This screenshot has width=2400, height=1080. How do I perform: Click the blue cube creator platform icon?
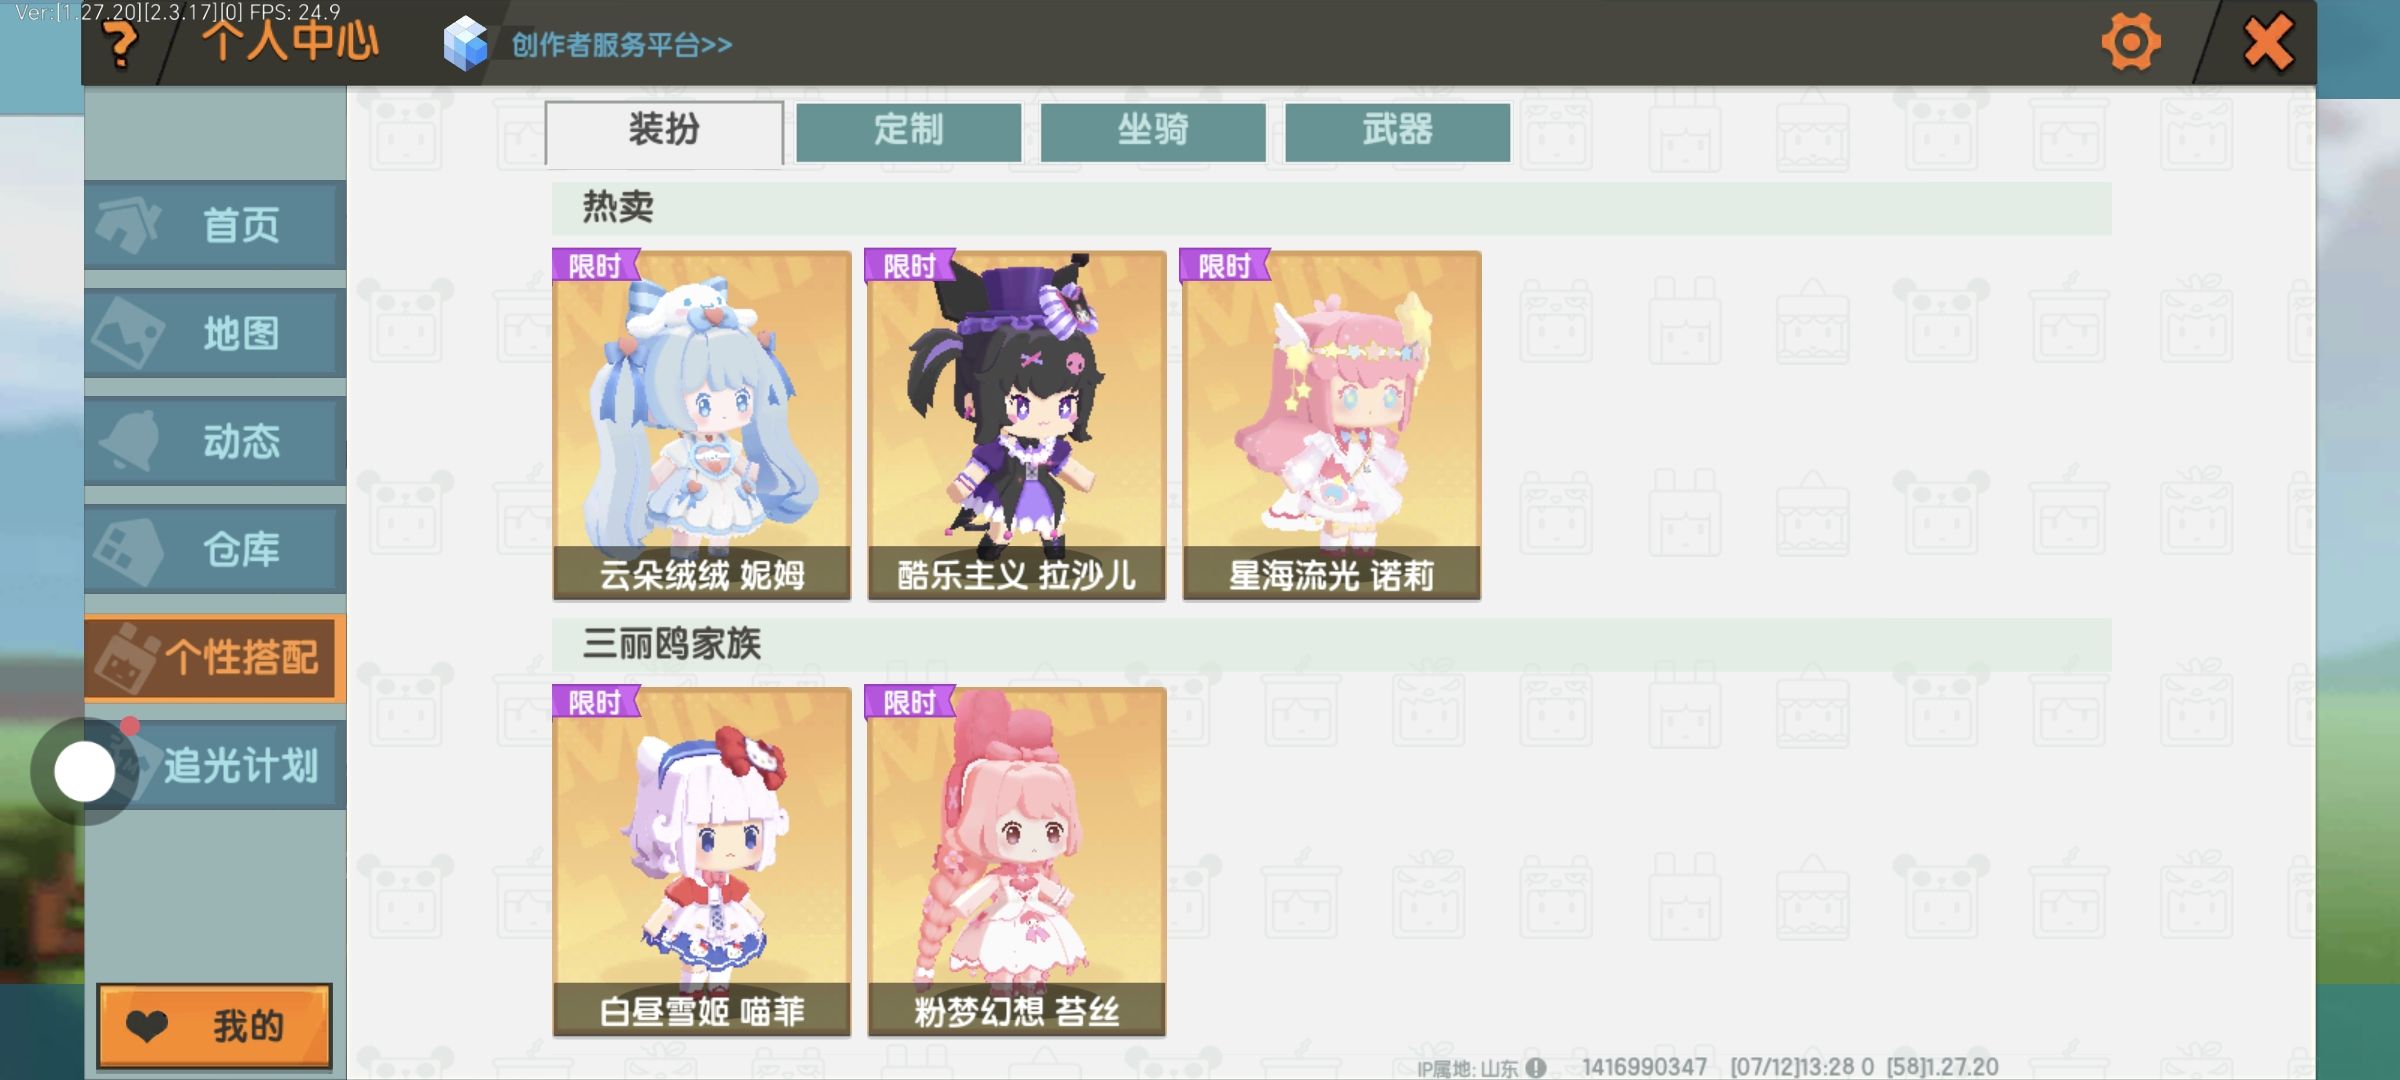click(x=466, y=44)
